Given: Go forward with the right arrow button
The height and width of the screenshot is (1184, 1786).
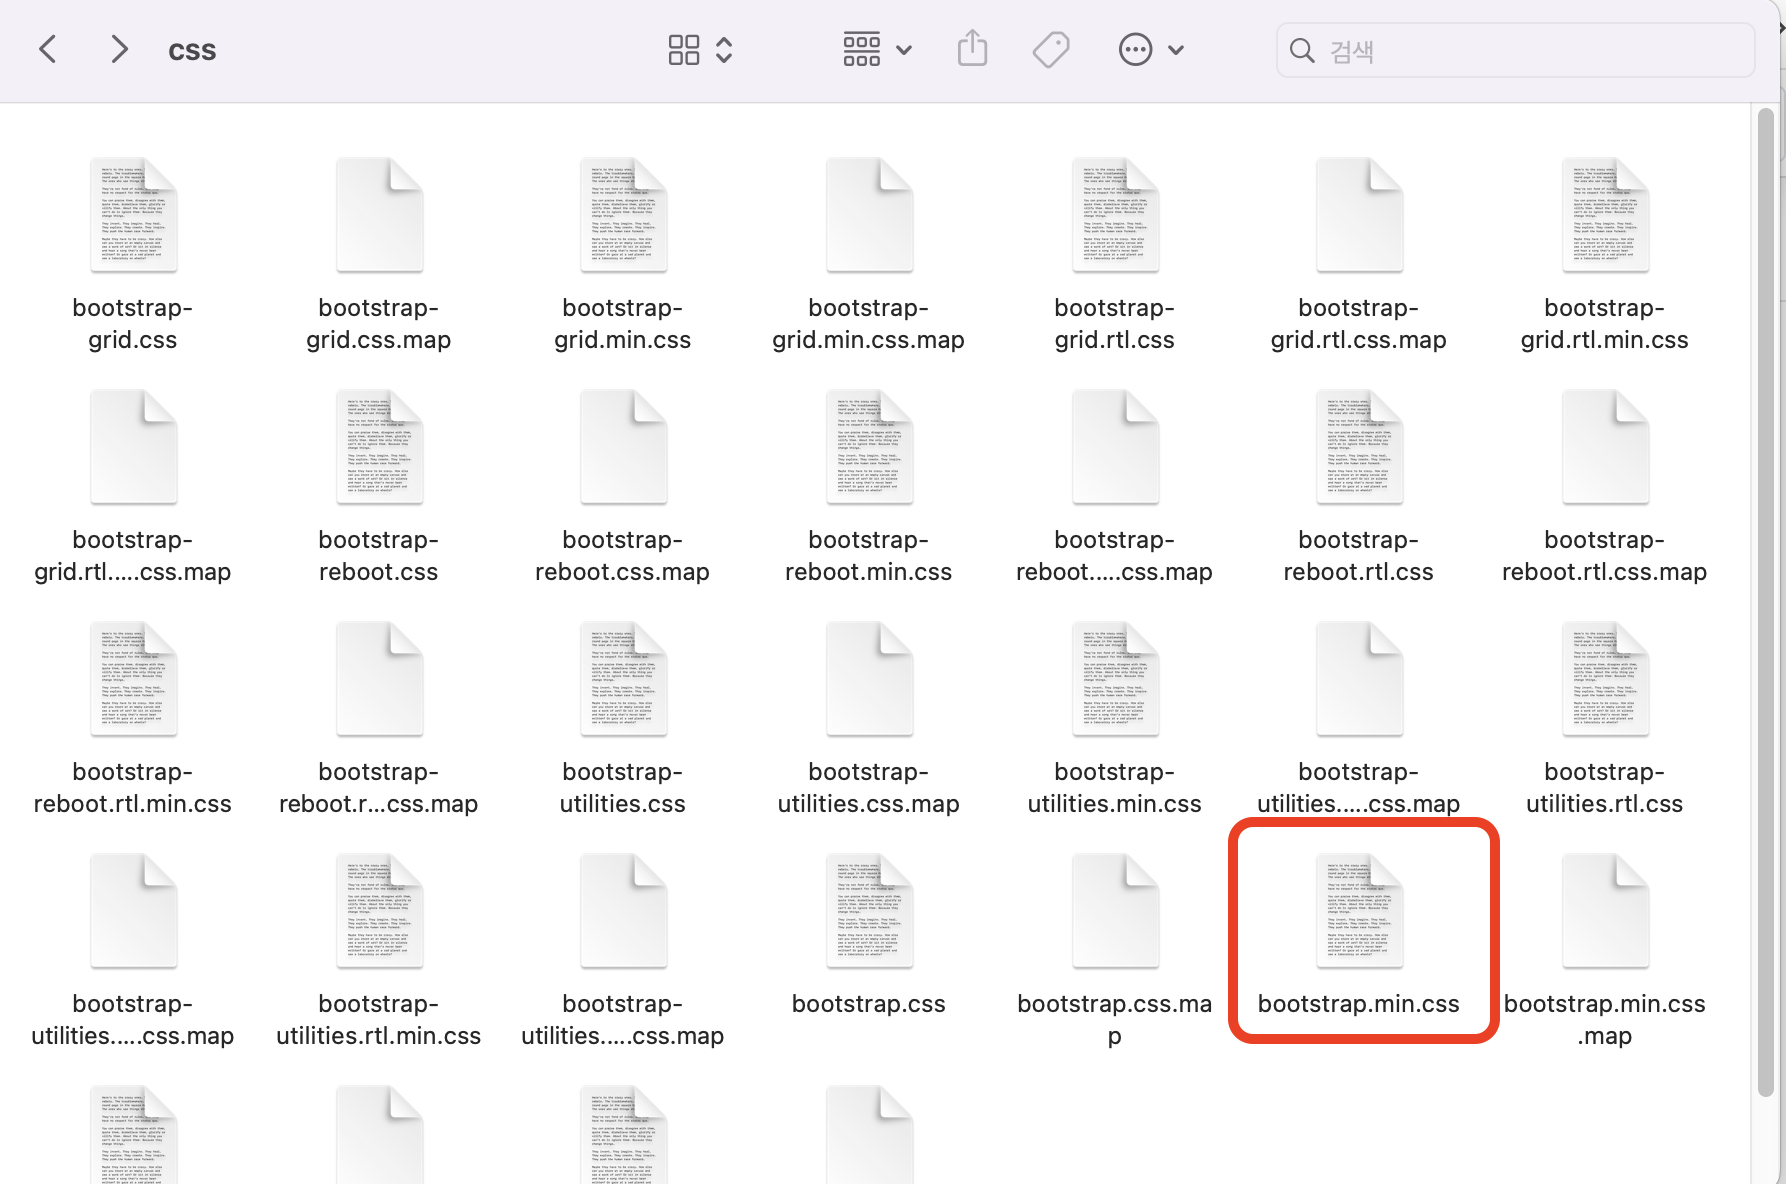Looking at the screenshot, I should [119, 49].
